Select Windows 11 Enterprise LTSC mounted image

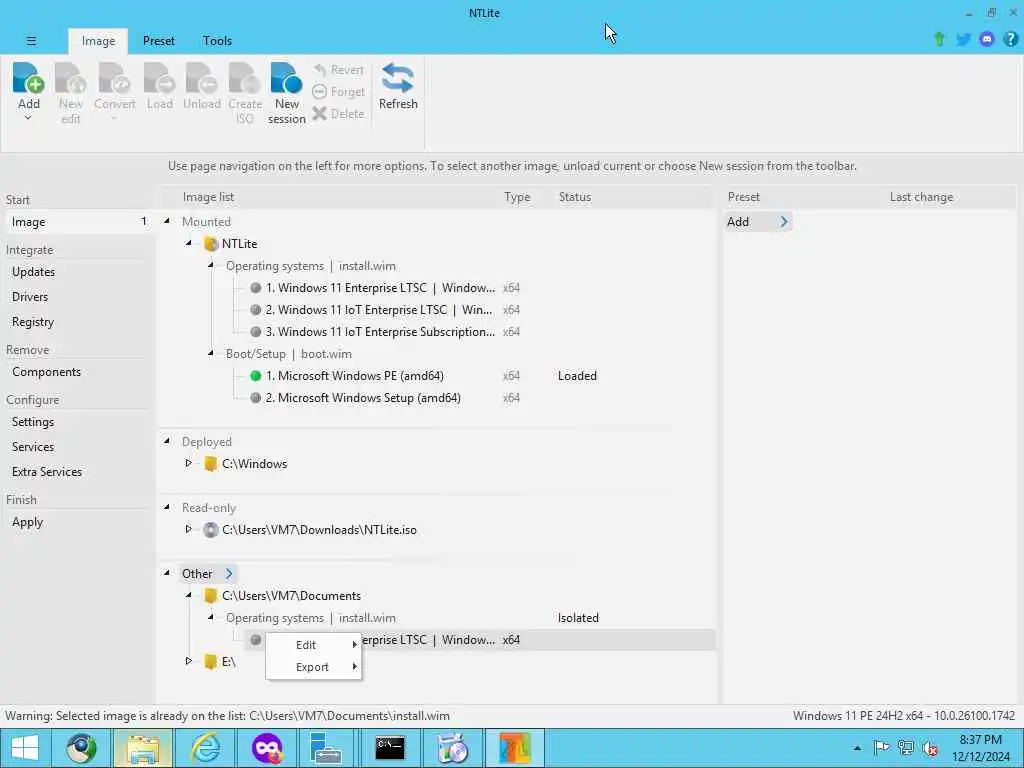click(x=380, y=288)
